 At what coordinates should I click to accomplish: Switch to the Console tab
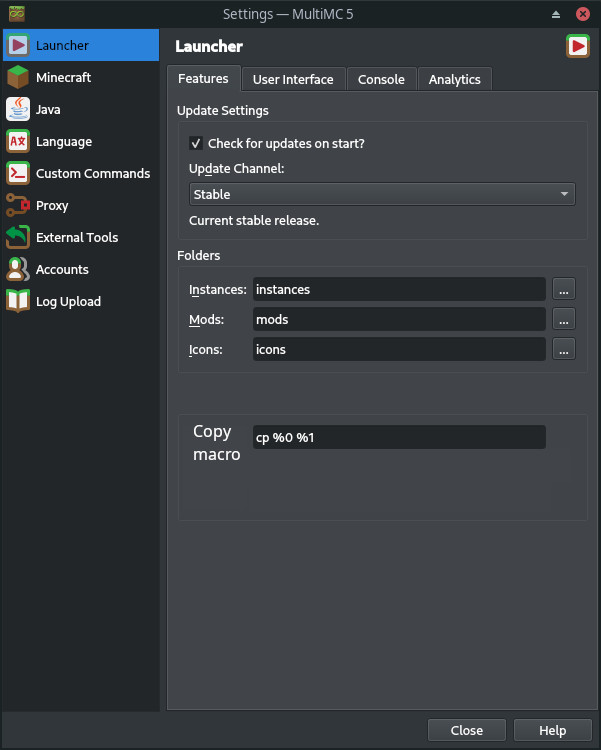381,79
